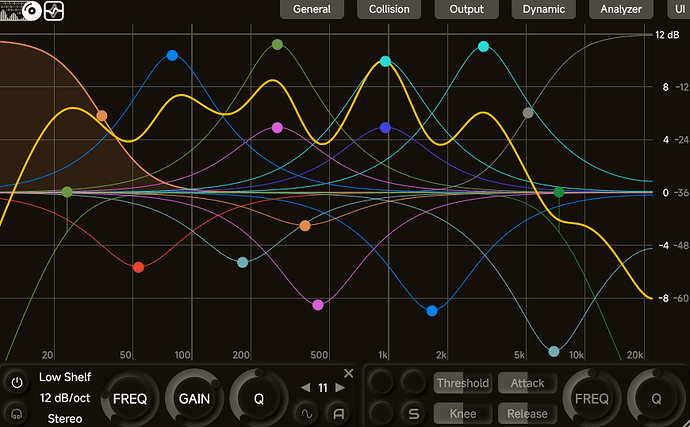Select the cyan node on the yellow curve at 1k

385,61
